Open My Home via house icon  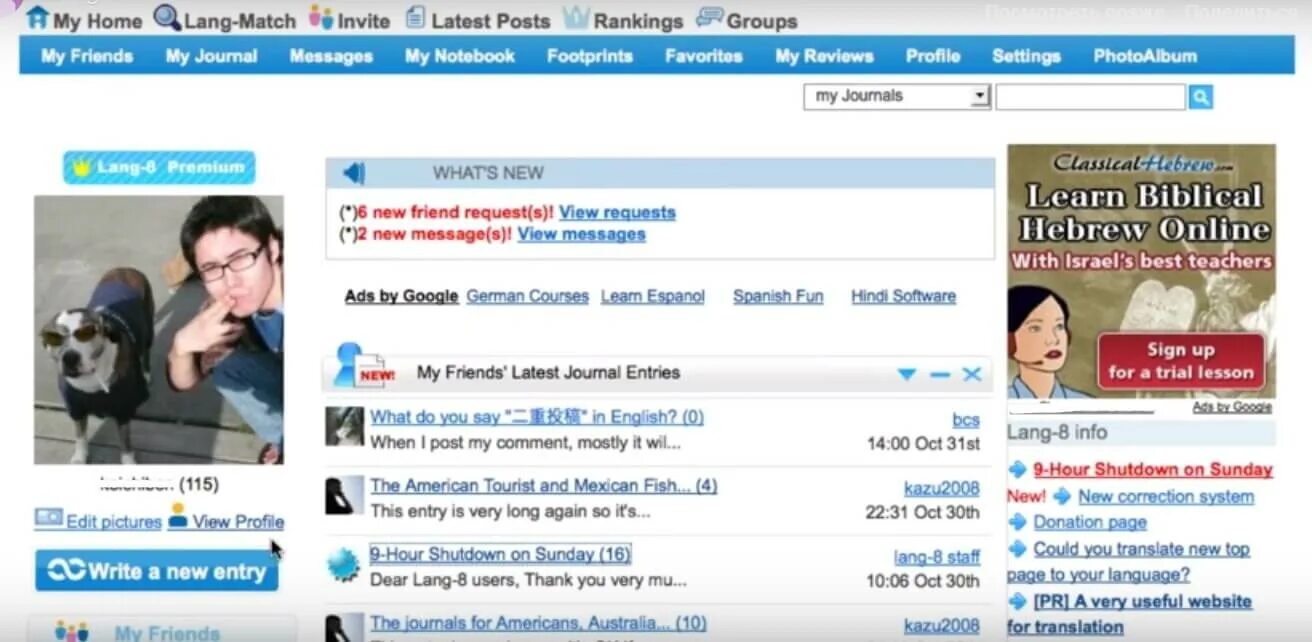tap(36, 17)
